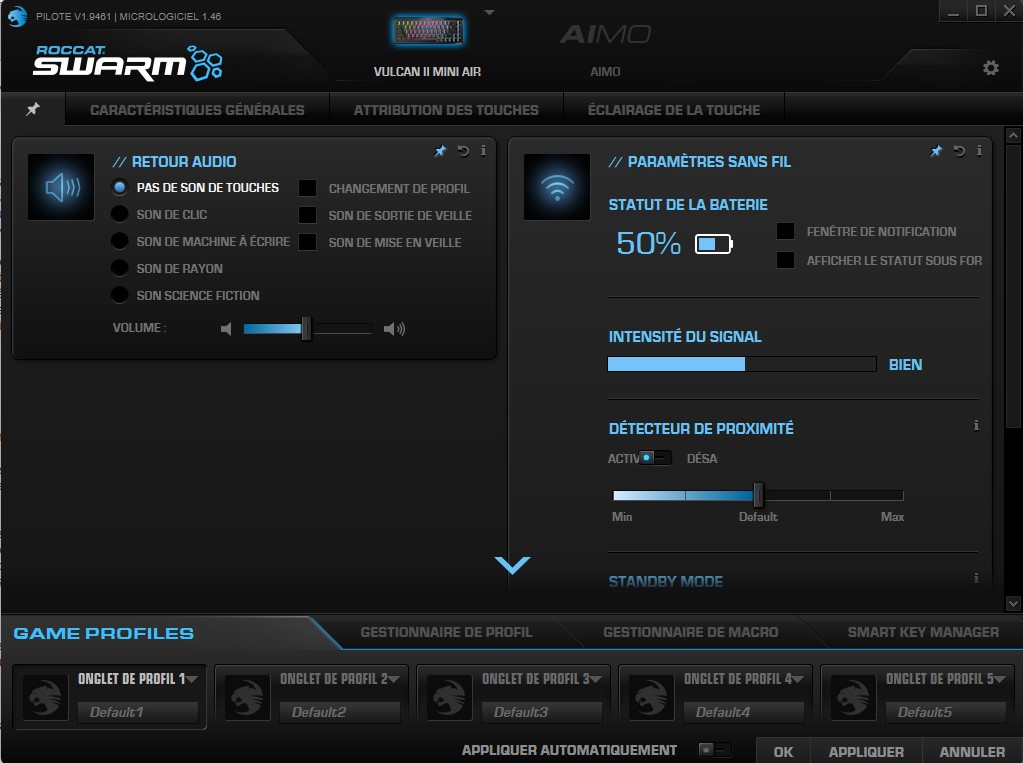Open the Swarm settings gear

990,66
